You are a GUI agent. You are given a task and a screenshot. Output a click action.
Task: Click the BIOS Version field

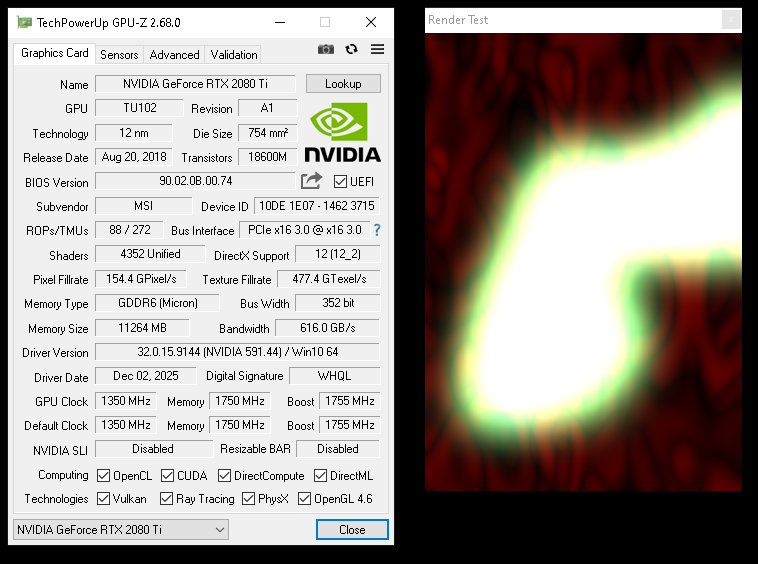click(195, 181)
